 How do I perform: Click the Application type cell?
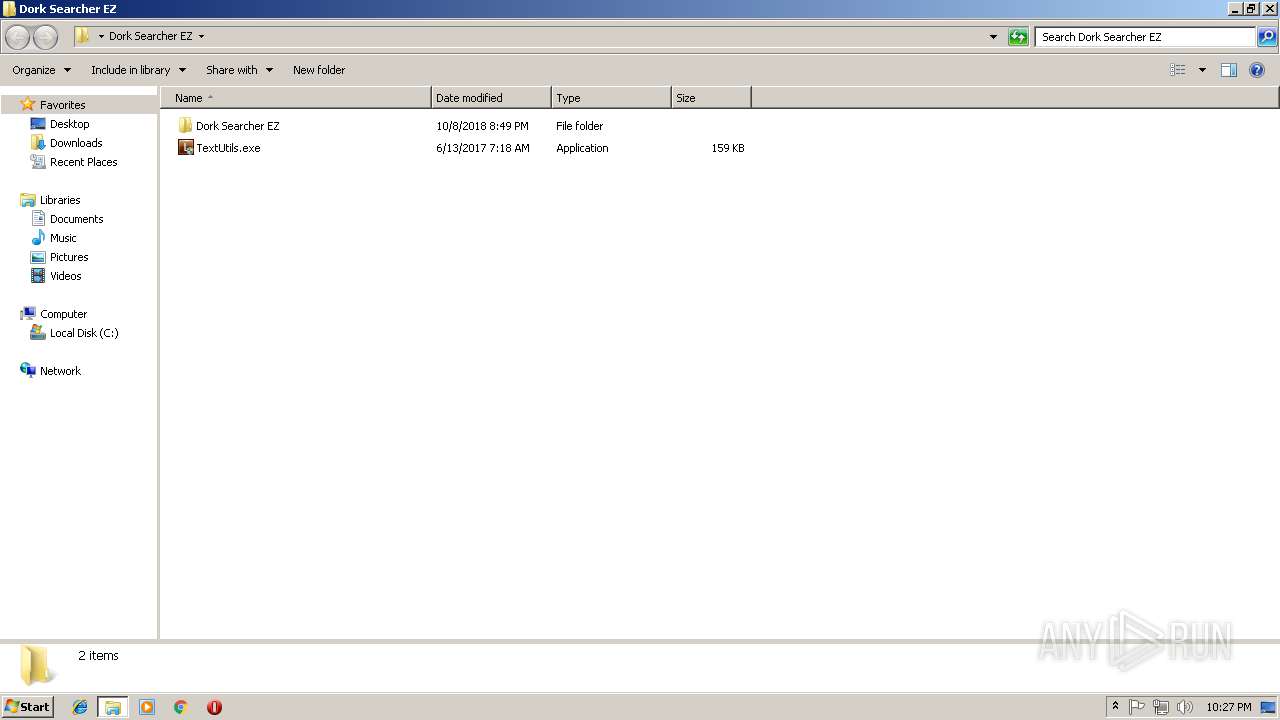tap(582, 148)
